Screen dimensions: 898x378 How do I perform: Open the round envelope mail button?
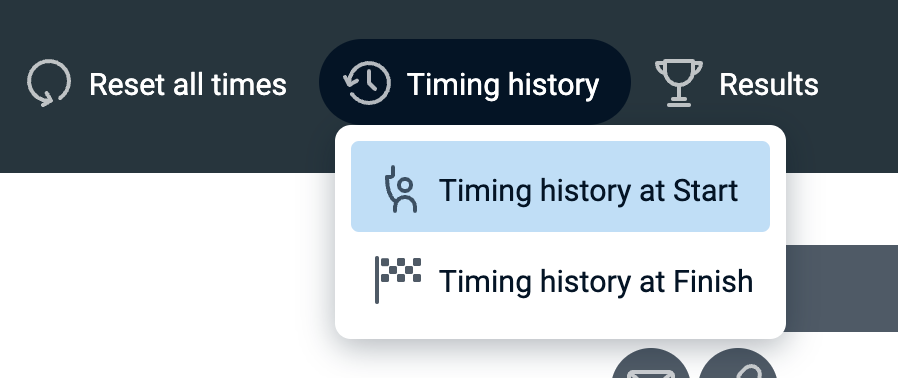click(x=651, y=367)
